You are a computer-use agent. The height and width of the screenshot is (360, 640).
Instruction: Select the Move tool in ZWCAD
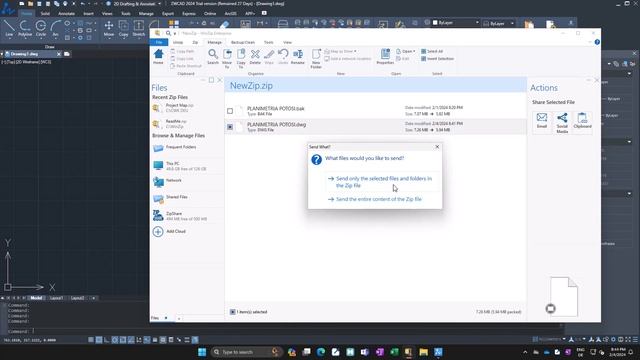click(x=109, y=29)
